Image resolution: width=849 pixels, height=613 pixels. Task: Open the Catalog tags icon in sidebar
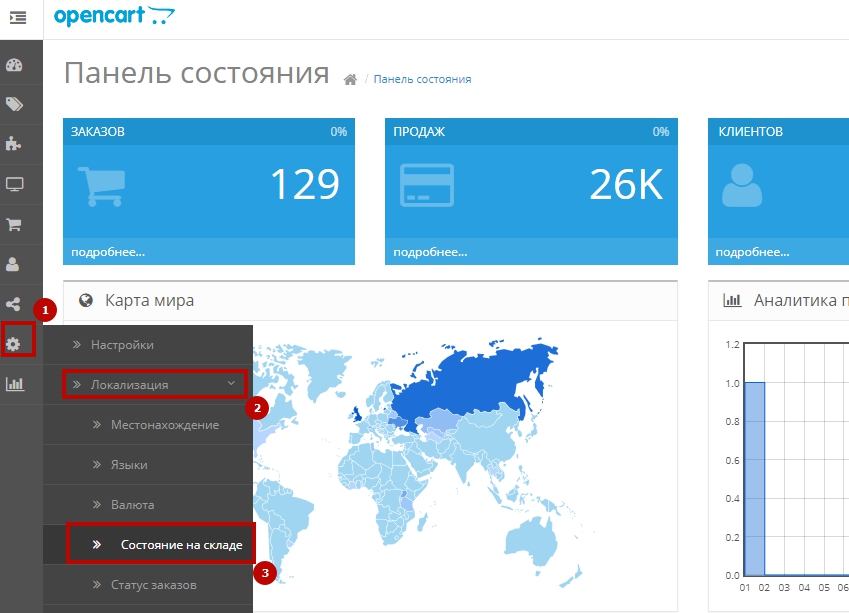[x=14, y=104]
